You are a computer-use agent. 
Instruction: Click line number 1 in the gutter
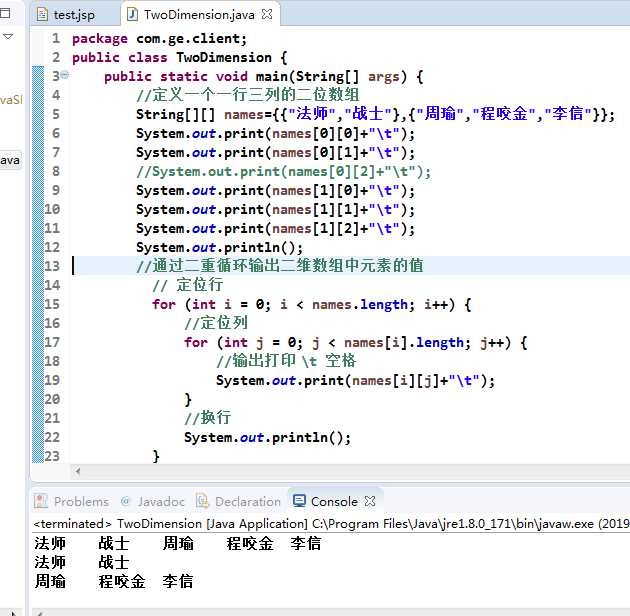(56, 38)
